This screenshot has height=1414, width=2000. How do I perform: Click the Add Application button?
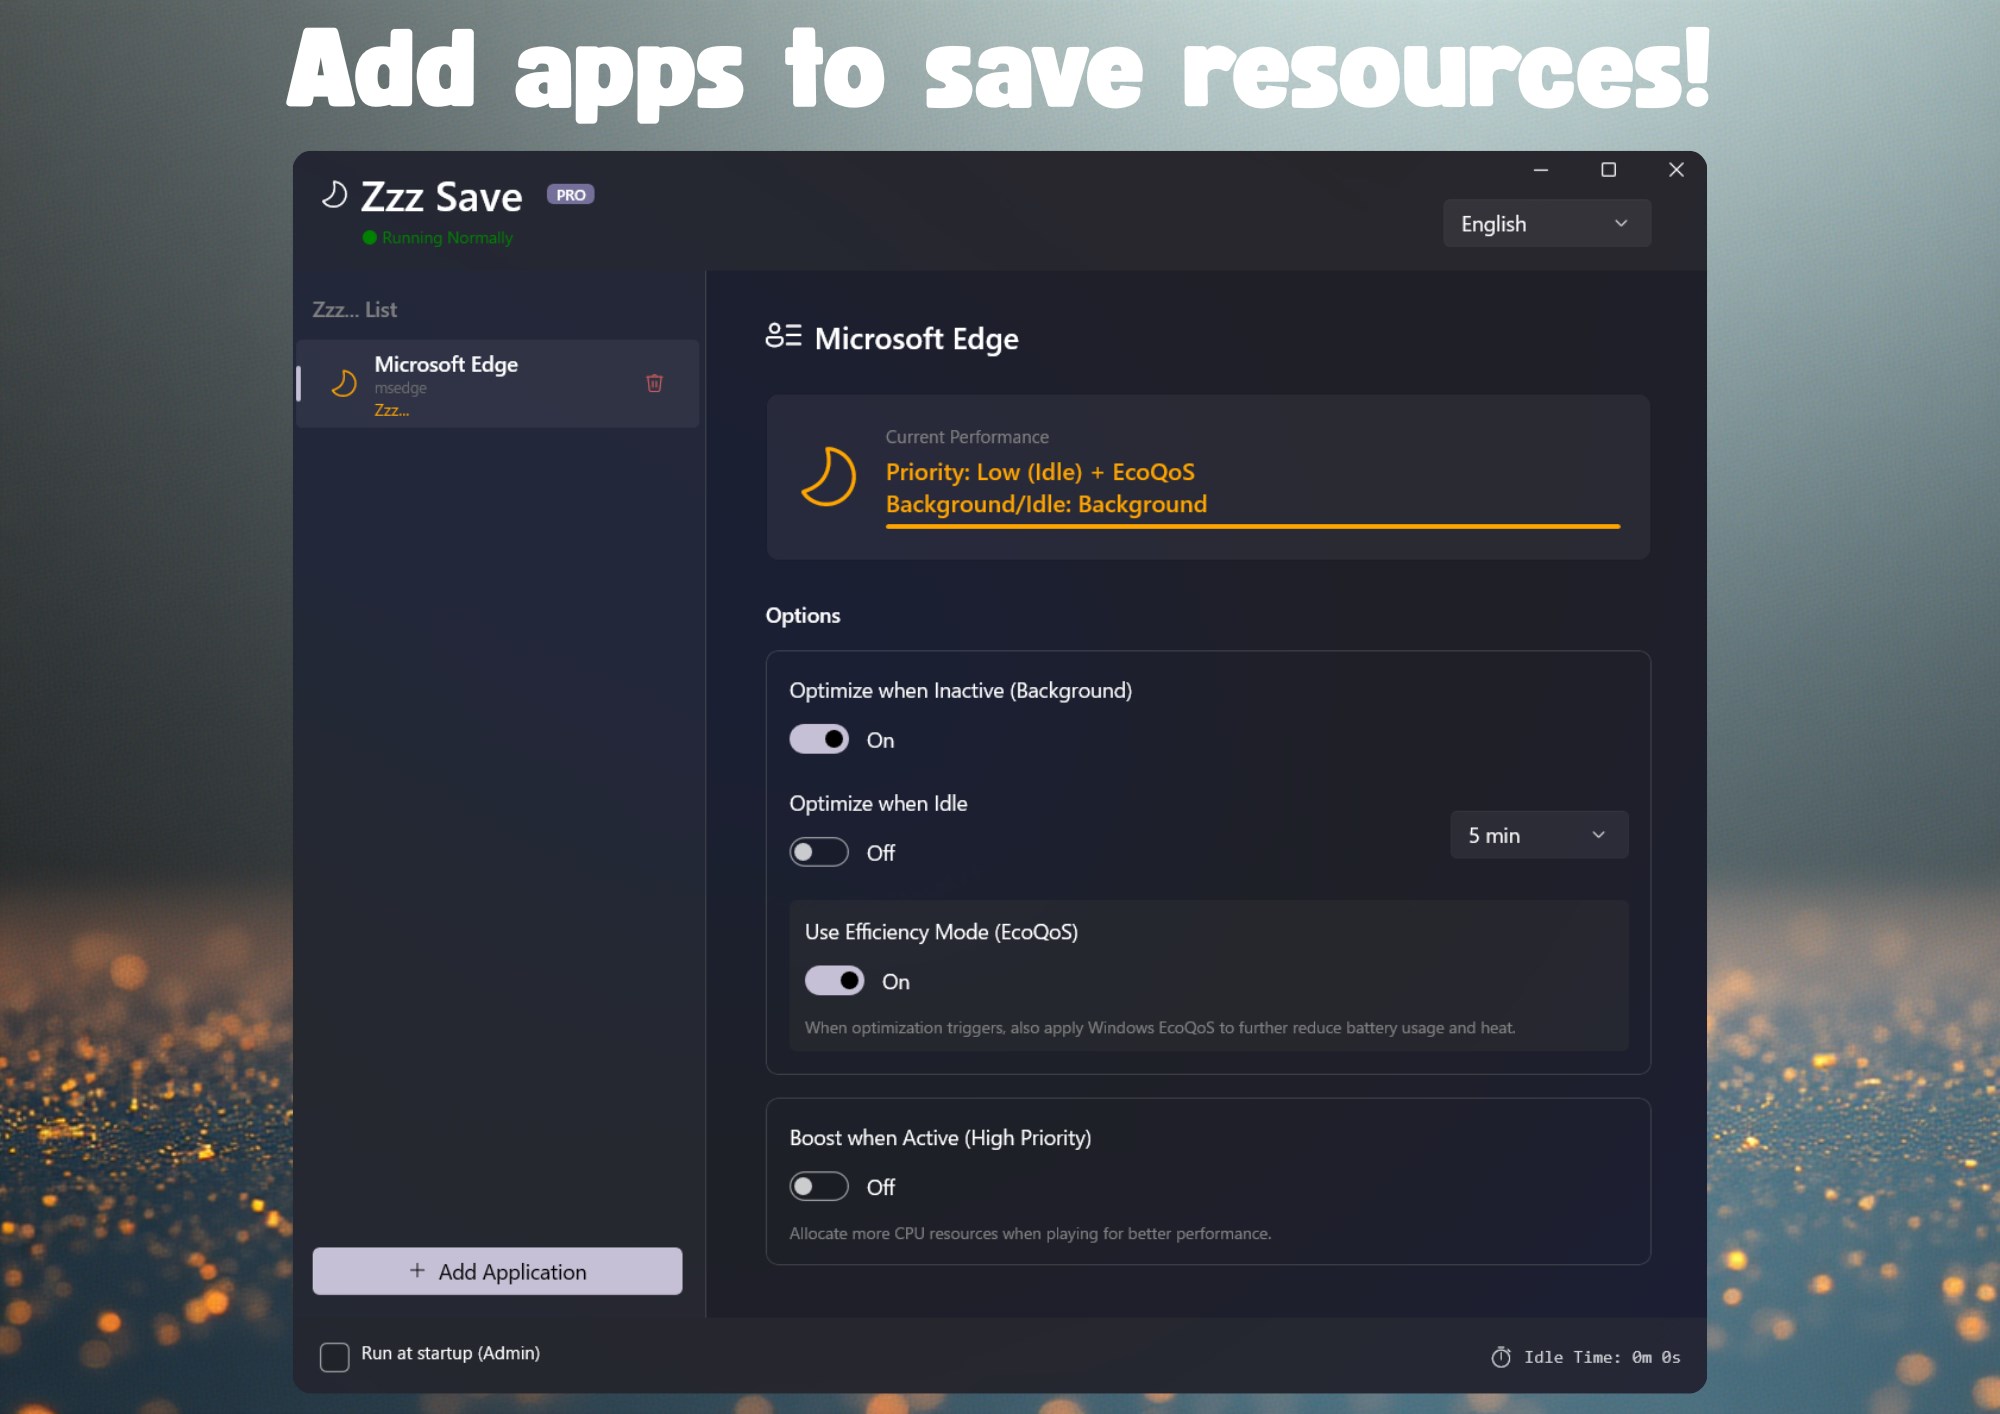[497, 1271]
